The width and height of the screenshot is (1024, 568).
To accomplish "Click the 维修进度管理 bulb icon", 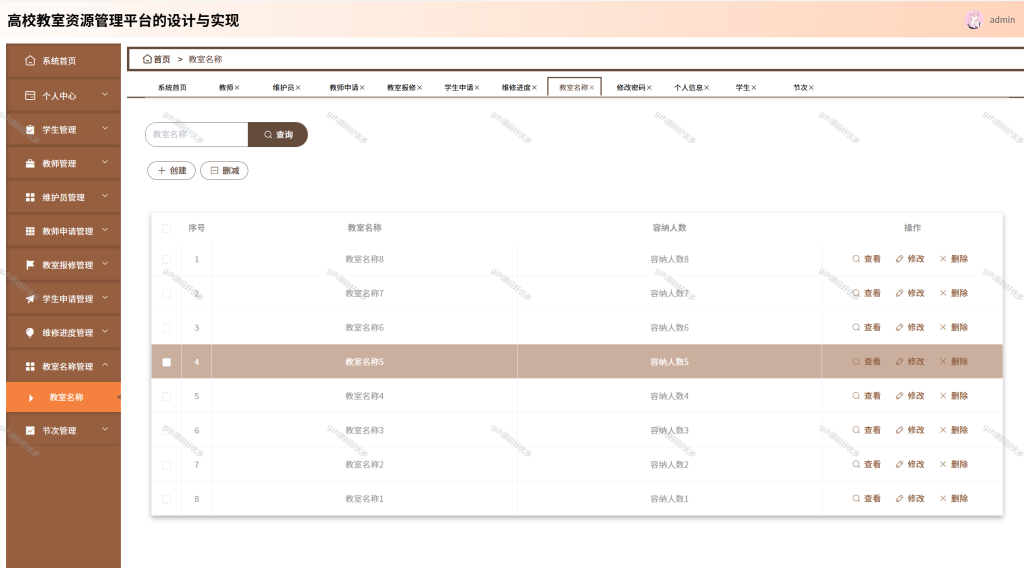I will pyautogui.click(x=30, y=332).
